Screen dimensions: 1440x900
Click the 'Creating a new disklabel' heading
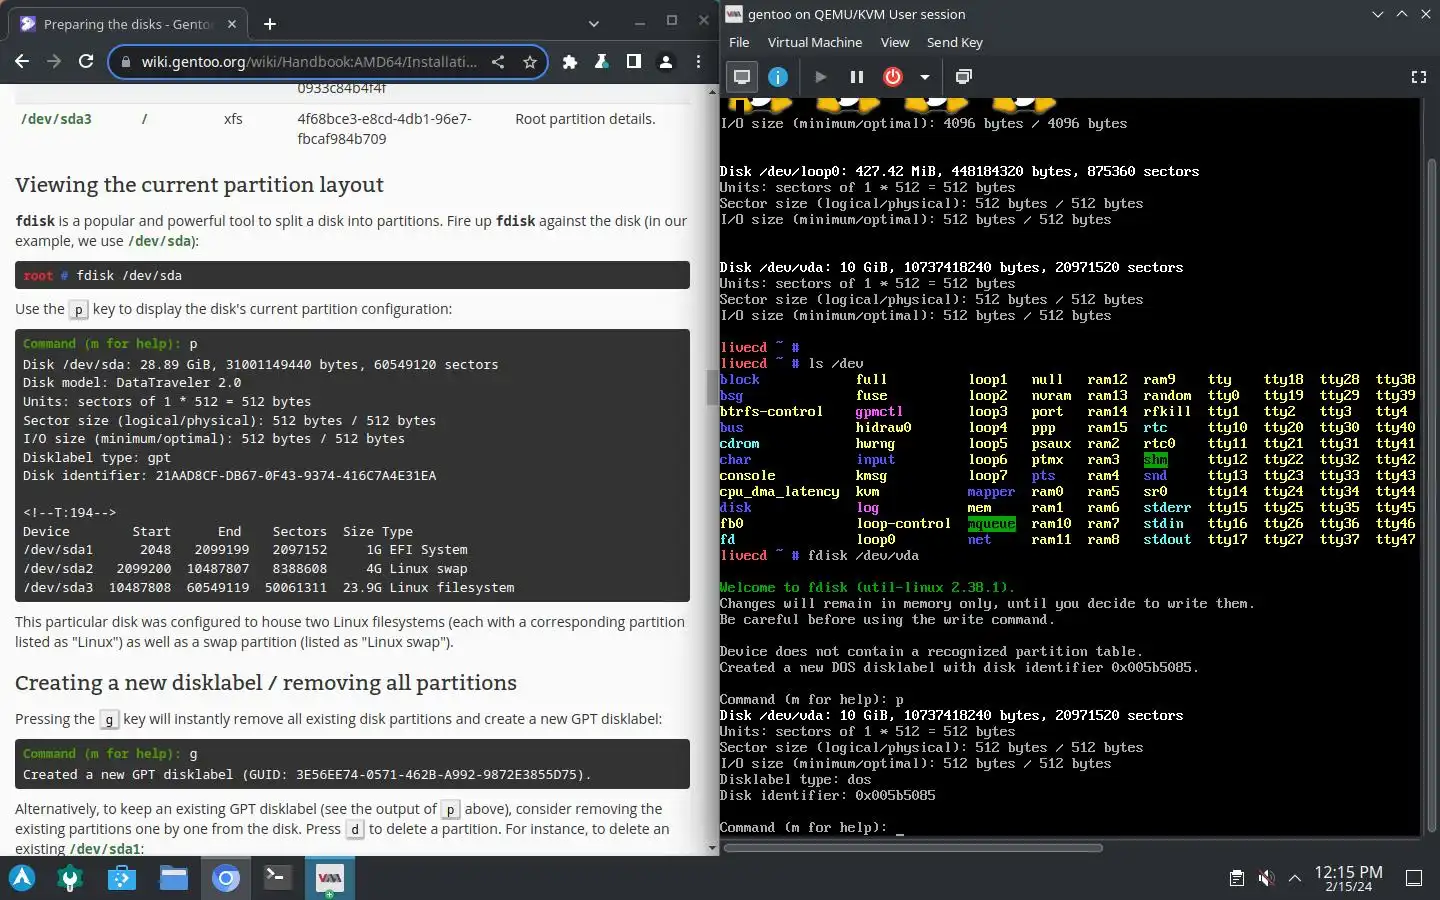266,683
